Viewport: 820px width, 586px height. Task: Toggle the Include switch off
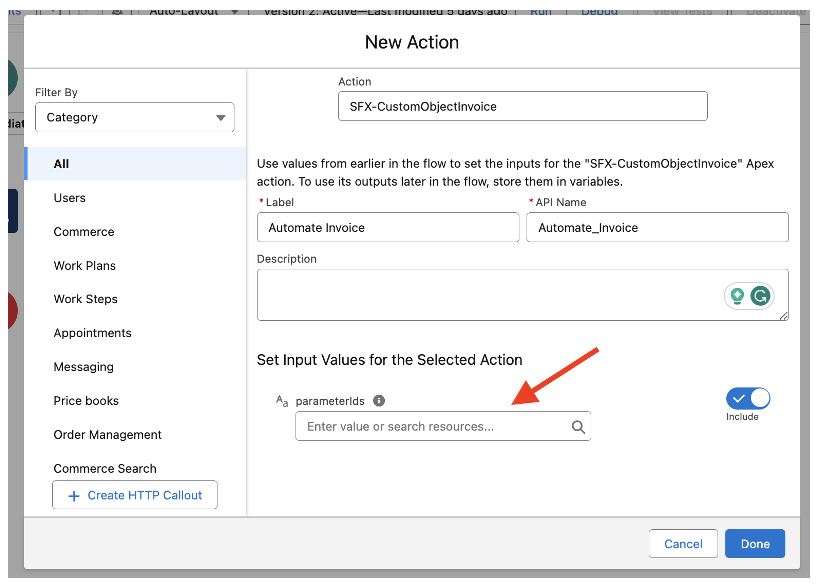pos(748,399)
